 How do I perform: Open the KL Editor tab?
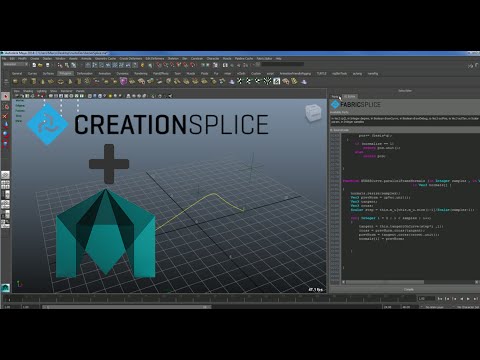pos(350,97)
